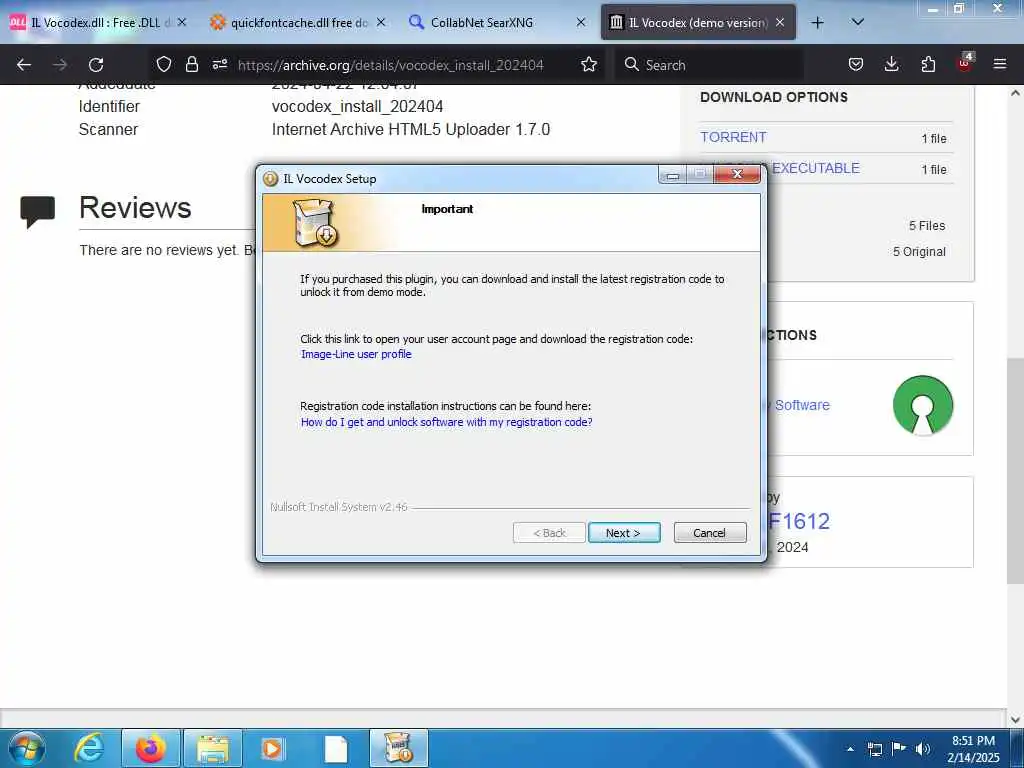Click the volume speaker tray icon
The height and width of the screenshot is (768, 1024).
click(x=923, y=749)
